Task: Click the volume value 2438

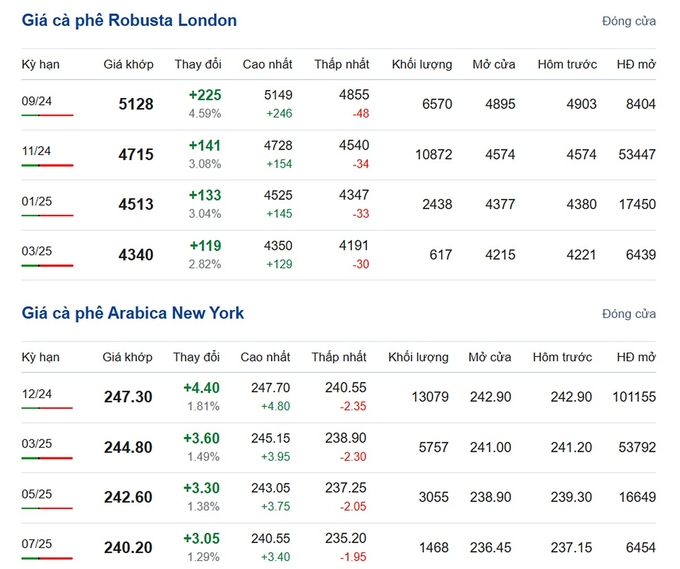Action: (x=437, y=204)
